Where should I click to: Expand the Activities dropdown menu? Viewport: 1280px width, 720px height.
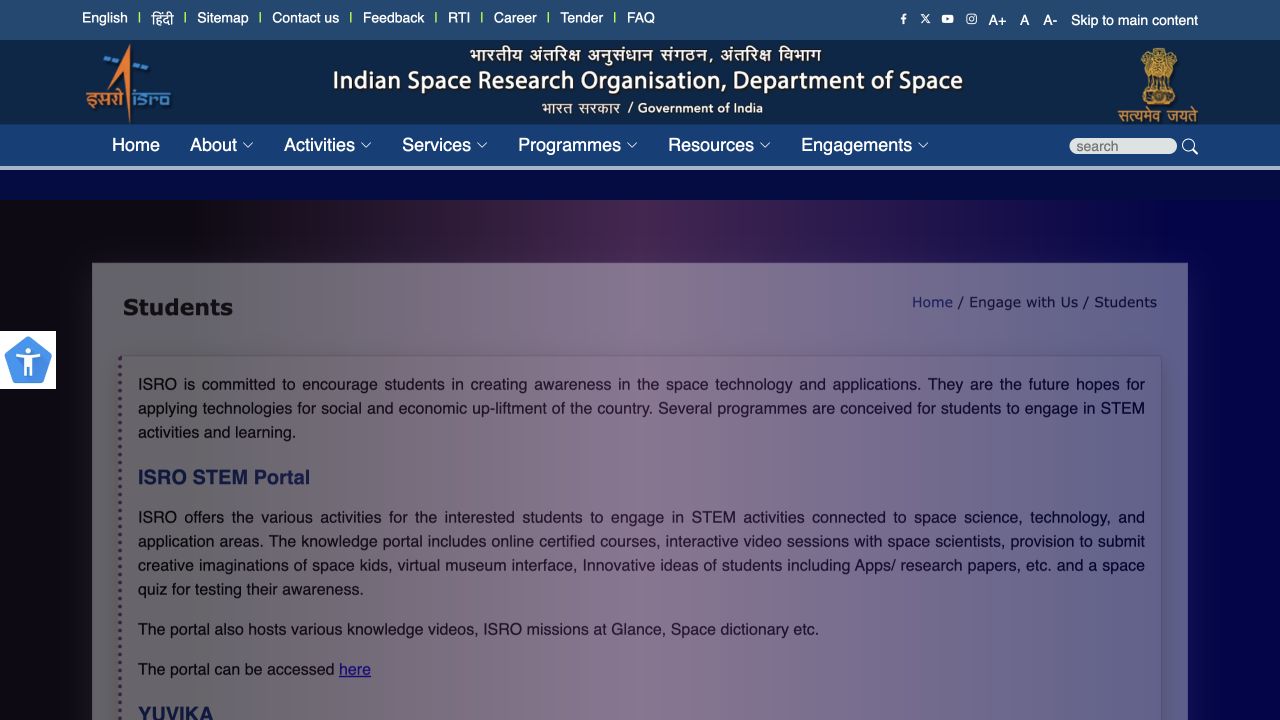[x=328, y=145]
